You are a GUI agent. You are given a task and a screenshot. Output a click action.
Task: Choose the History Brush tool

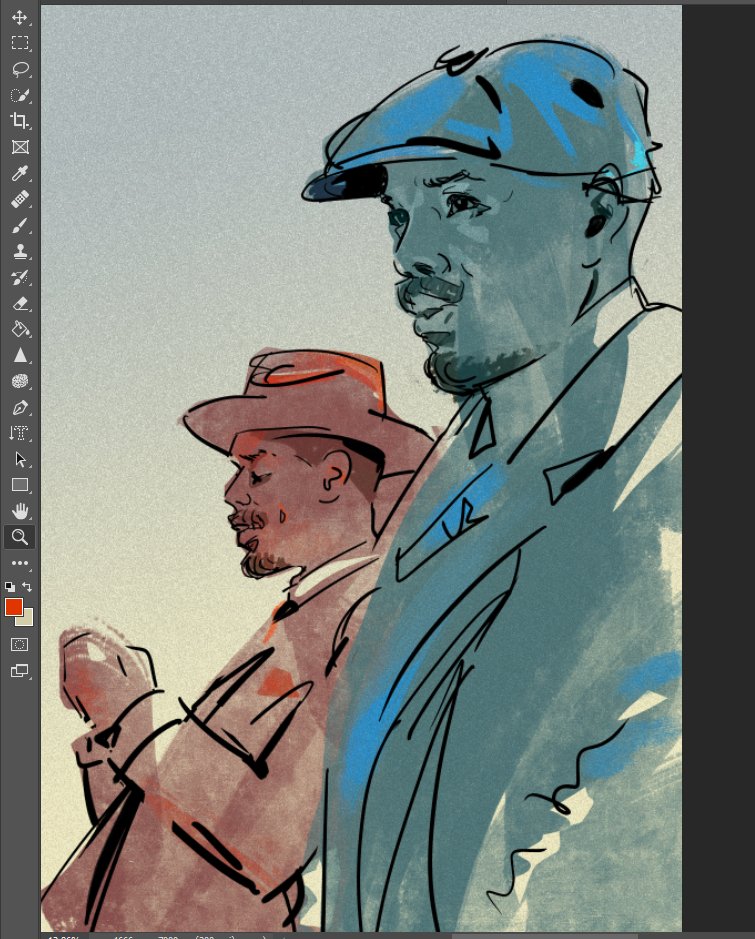tap(19, 277)
